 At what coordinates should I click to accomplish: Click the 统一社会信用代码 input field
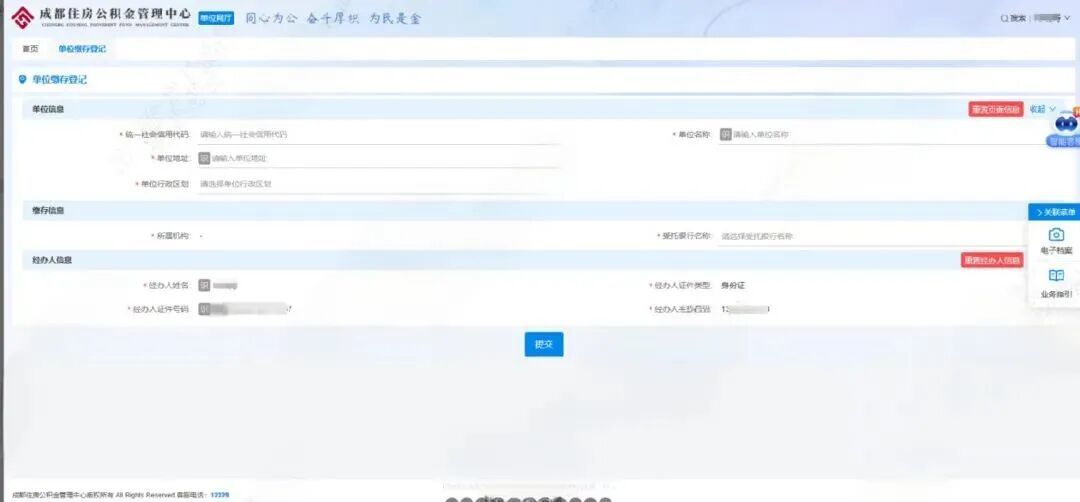[377, 134]
